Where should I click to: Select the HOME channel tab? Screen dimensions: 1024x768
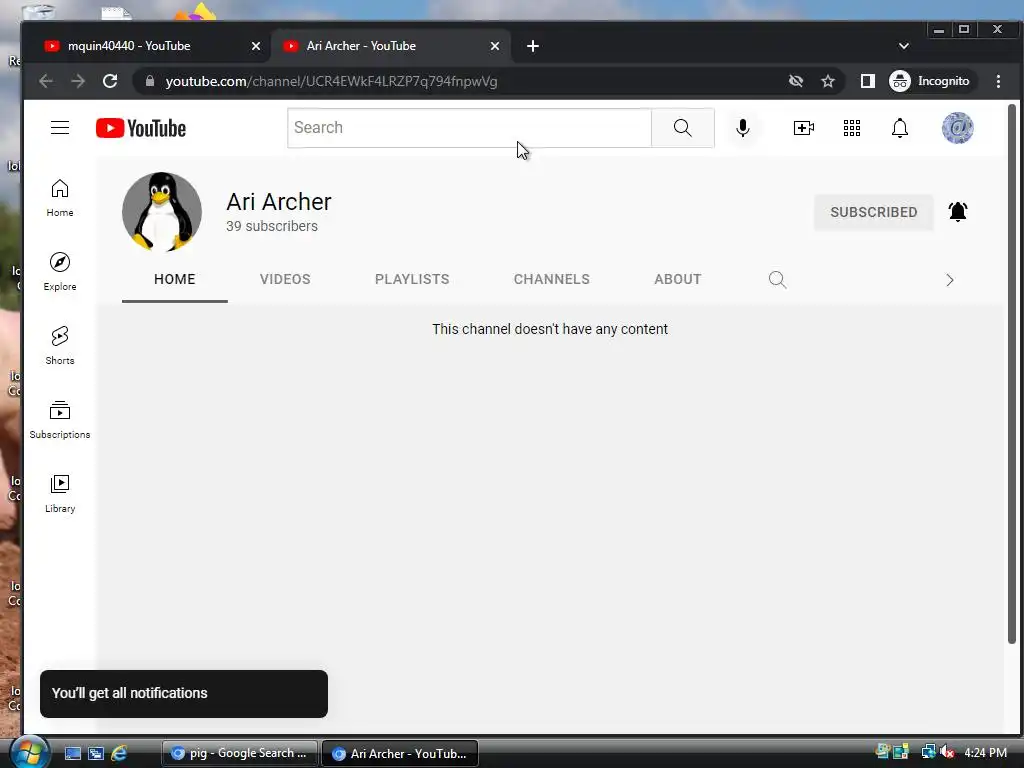[x=174, y=280]
